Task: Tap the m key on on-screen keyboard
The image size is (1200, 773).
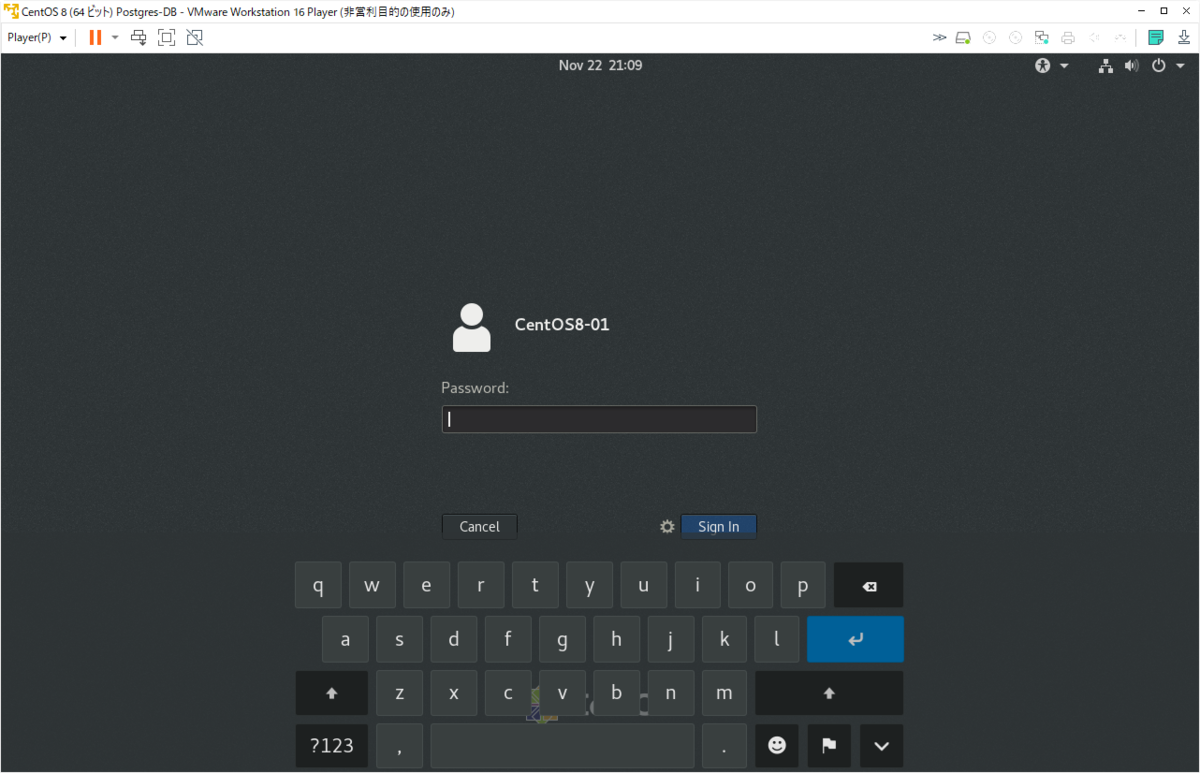Action: (725, 693)
